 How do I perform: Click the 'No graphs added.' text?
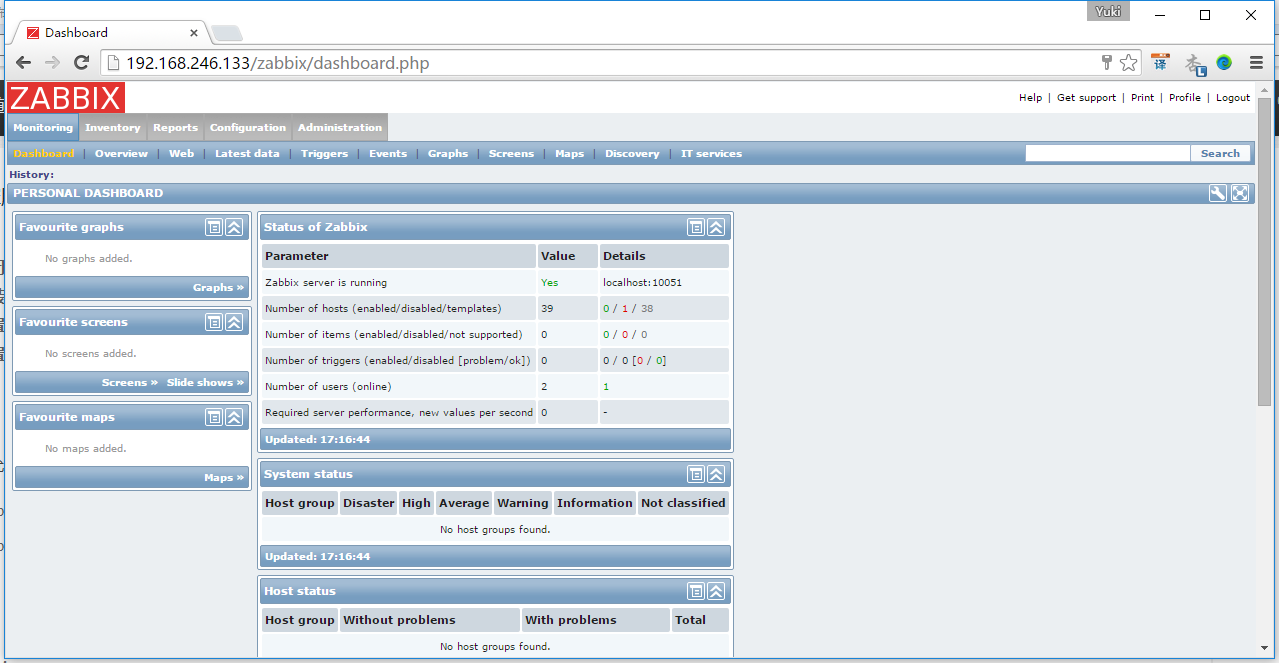pos(89,259)
